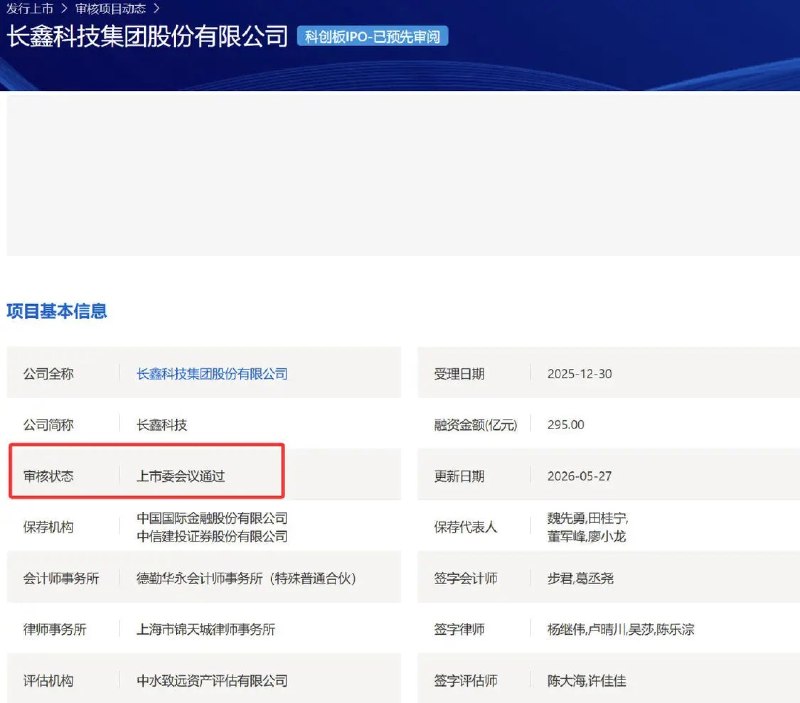This screenshot has width=800, height=703.
Task: Select 中水致远资产评估有限公司 value
Action: [x=212, y=681]
